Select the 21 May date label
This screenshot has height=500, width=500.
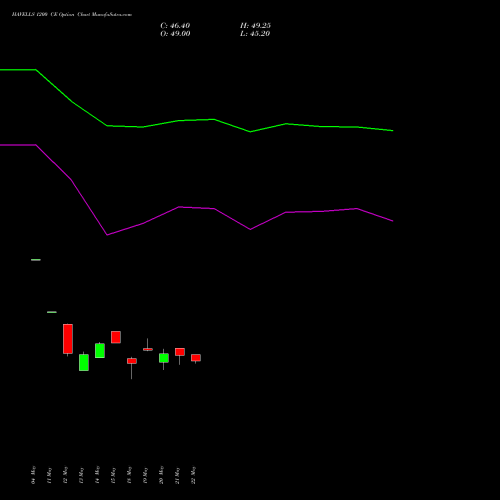[177, 475]
